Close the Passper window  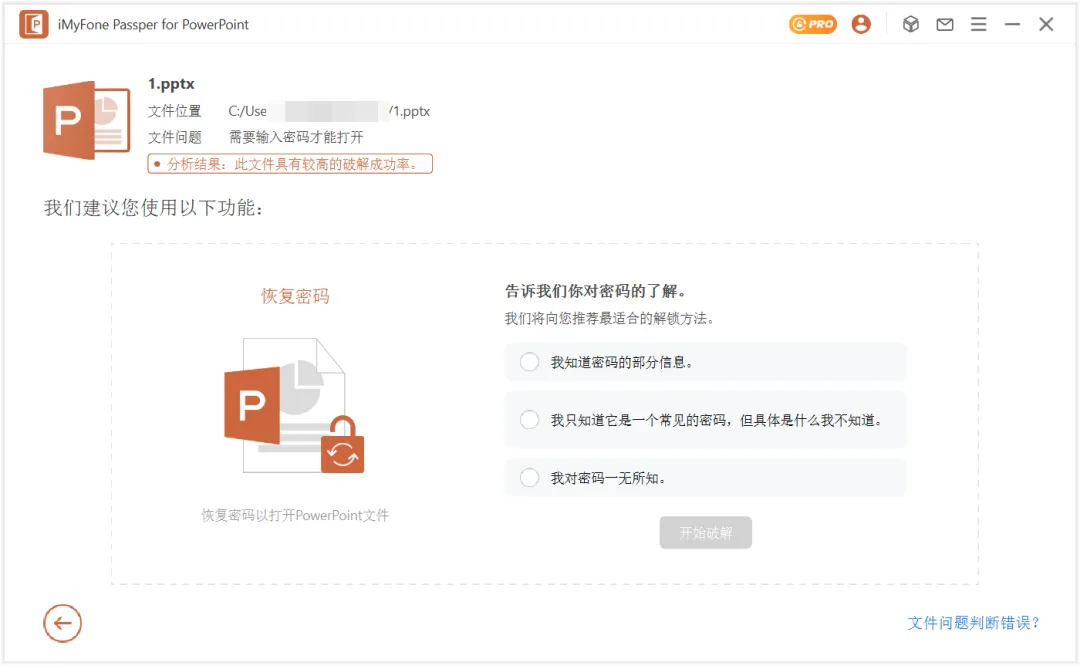point(1046,24)
